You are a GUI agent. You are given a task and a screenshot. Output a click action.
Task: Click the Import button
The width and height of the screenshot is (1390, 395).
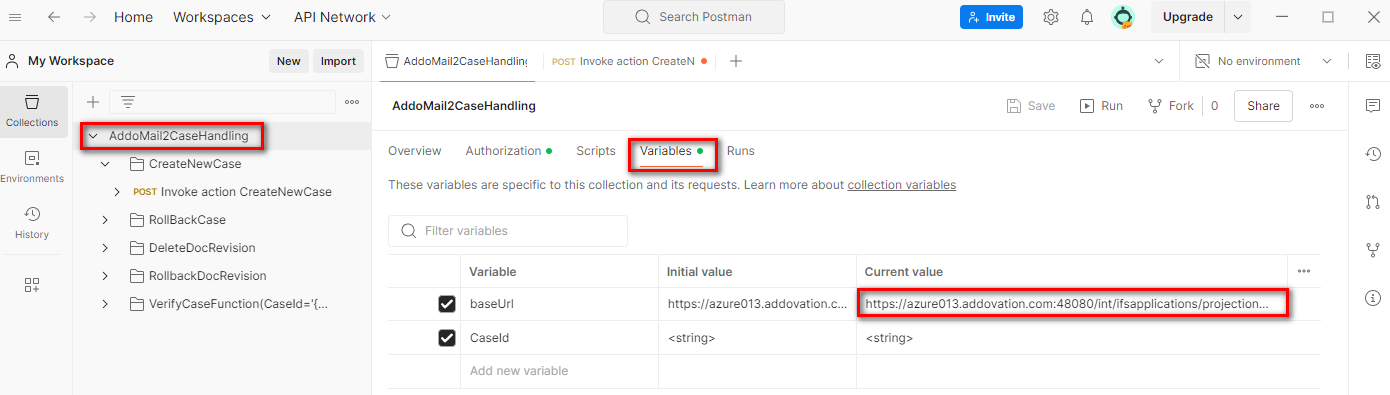[x=338, y=61]
